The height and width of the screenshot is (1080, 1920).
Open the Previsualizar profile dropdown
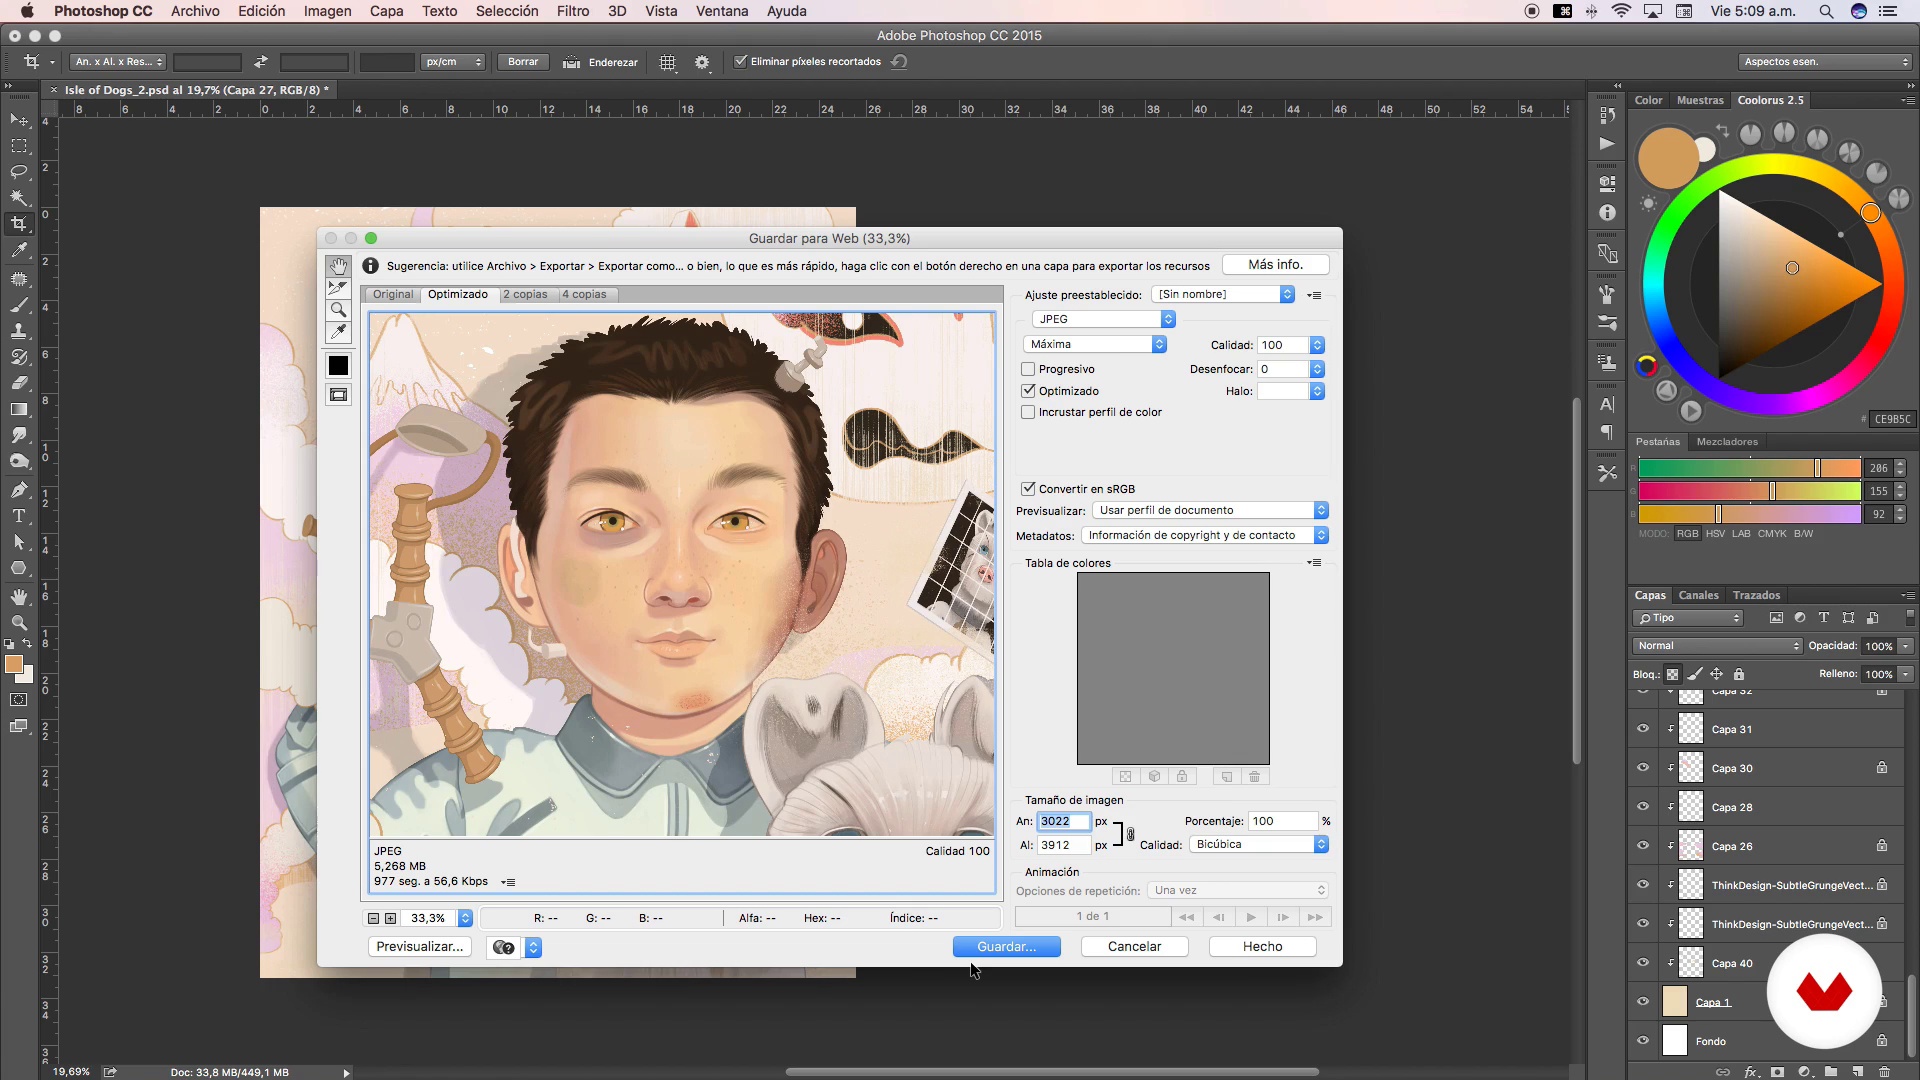click(x=1211, y=510)
